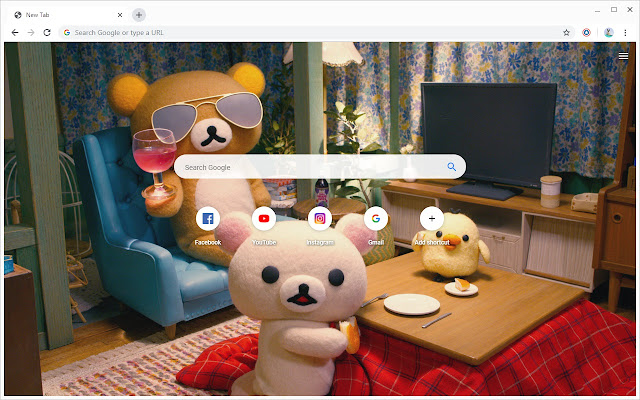640x400 pixels.
Task: Reload the current page
Action: (x=47, y=33)
